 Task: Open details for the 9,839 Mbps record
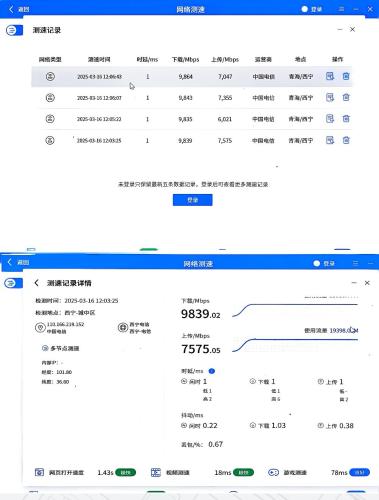point(330,140)
